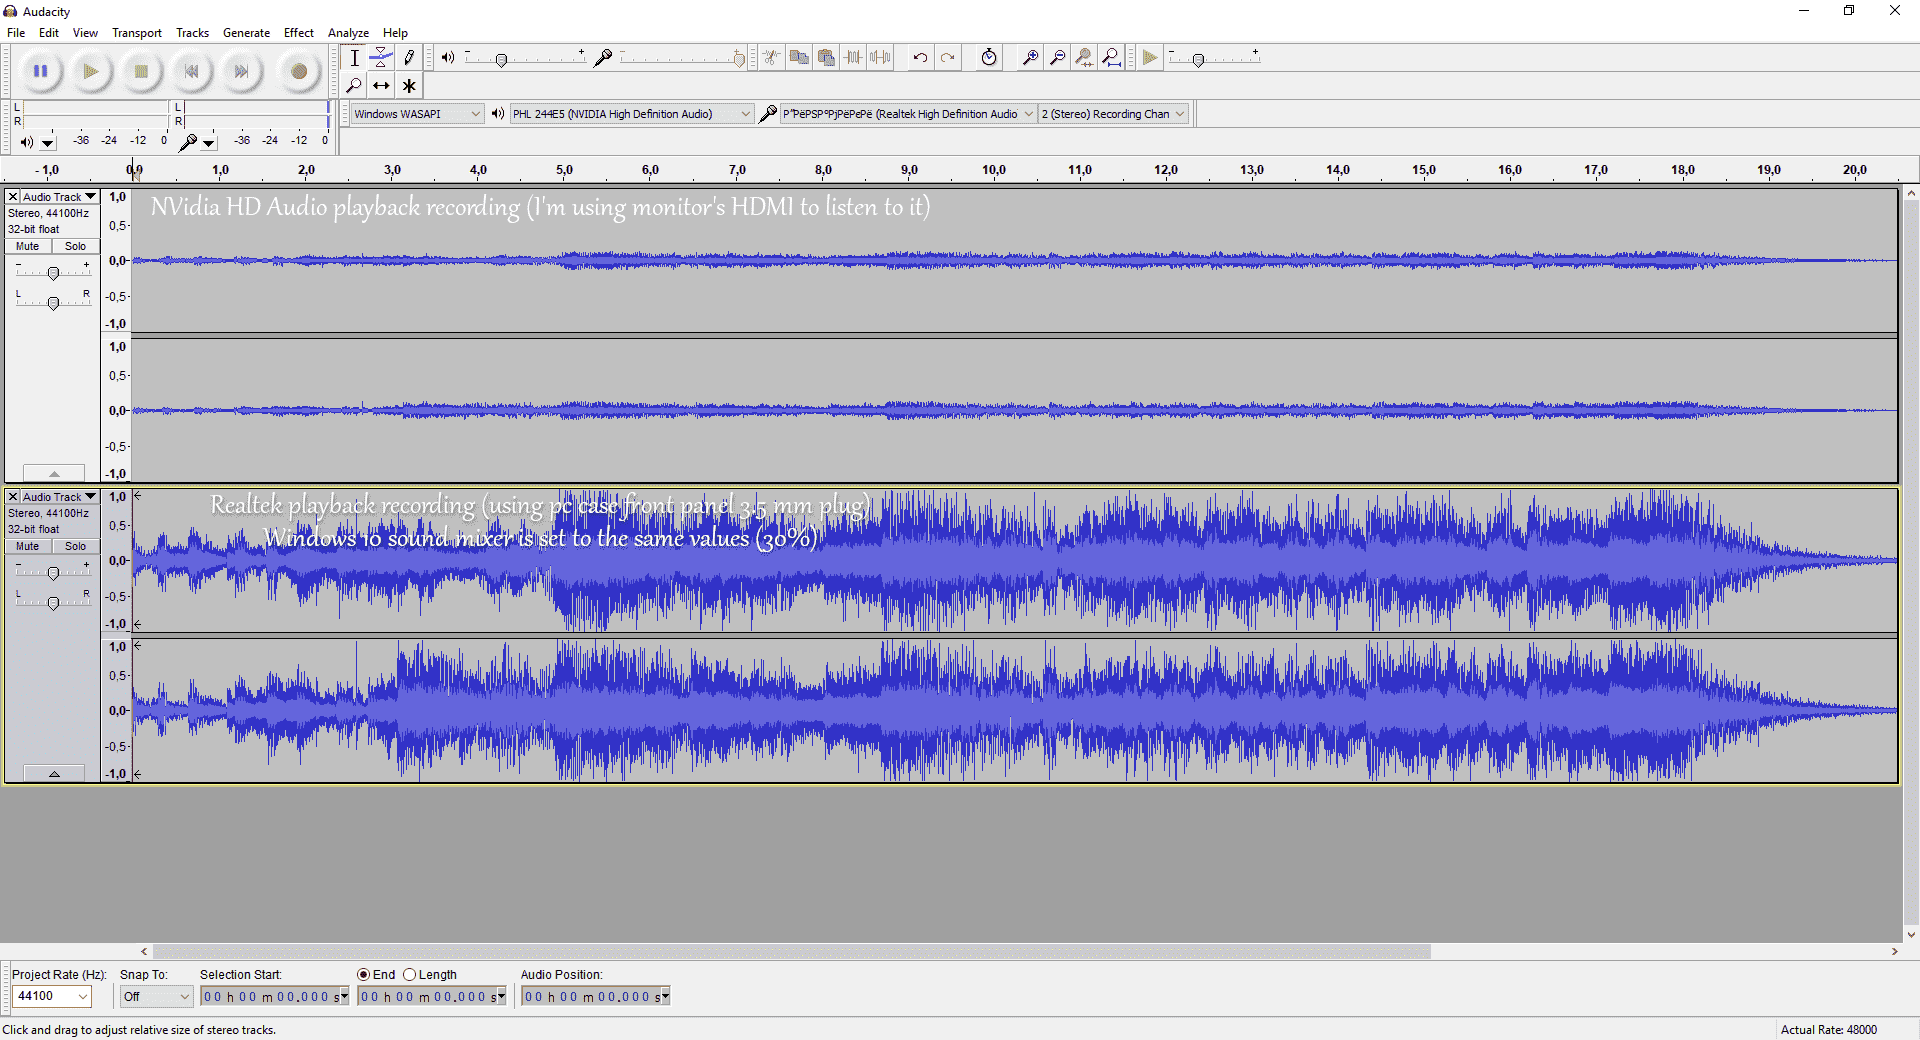Screen dimensions: 1920x1040
Task: Open the playback device dropdown (PHL 244E5)
Action: click(x=632, y=114)
